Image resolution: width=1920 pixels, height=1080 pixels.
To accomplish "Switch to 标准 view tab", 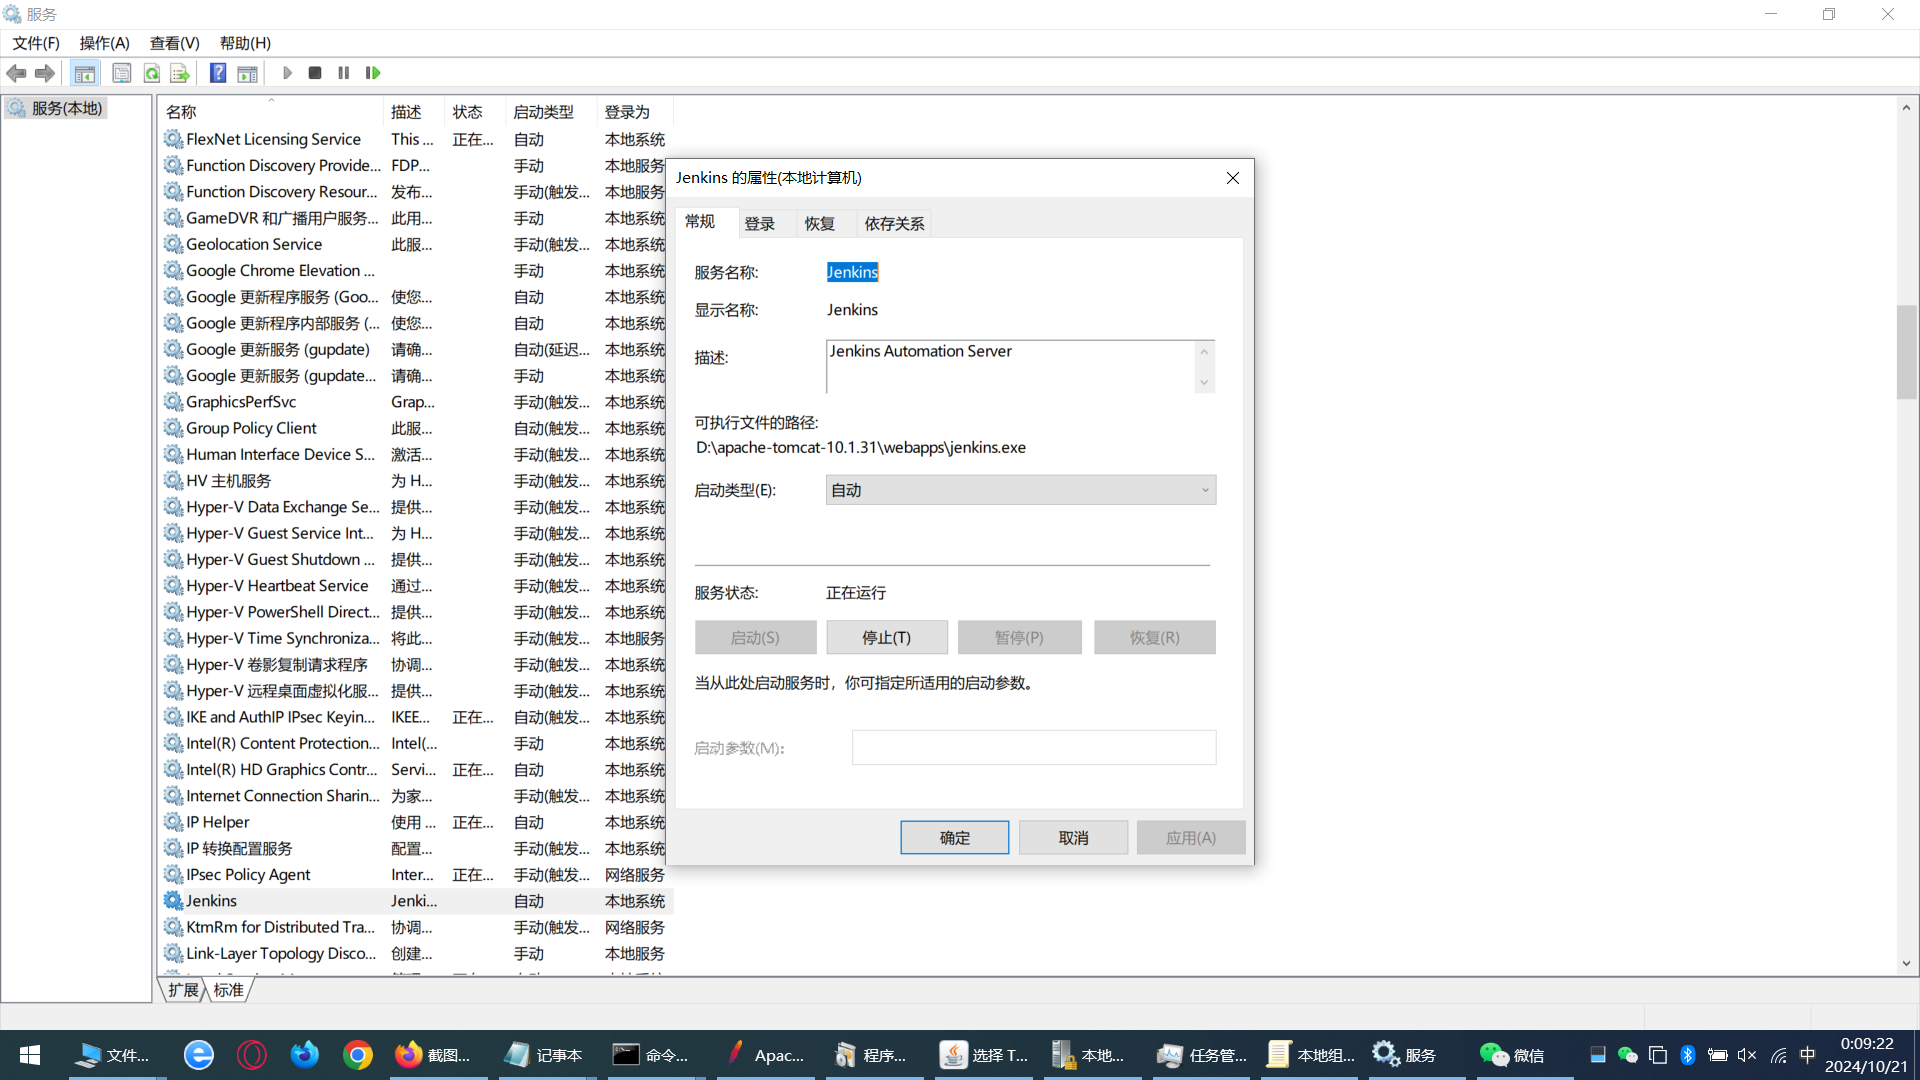I will [229, 990].
